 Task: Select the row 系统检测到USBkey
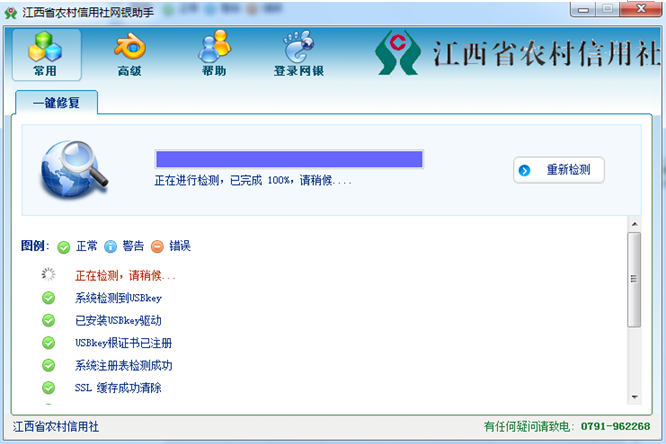119,298
